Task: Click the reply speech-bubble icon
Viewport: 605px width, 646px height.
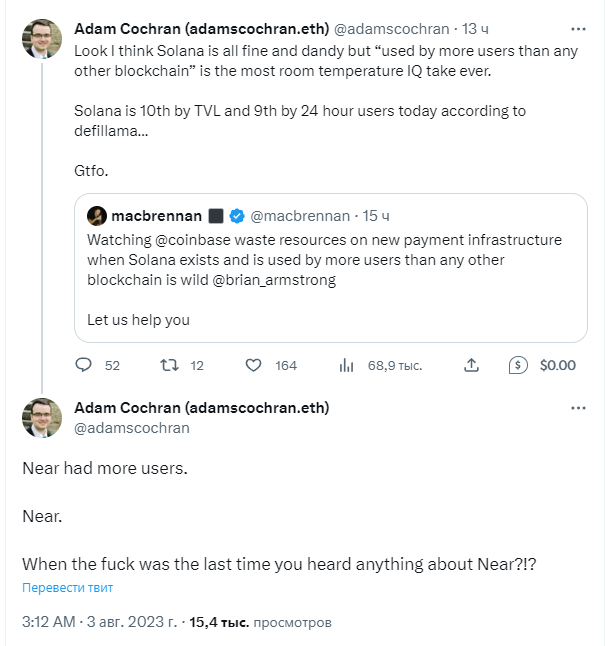Action: click(83, 365)
